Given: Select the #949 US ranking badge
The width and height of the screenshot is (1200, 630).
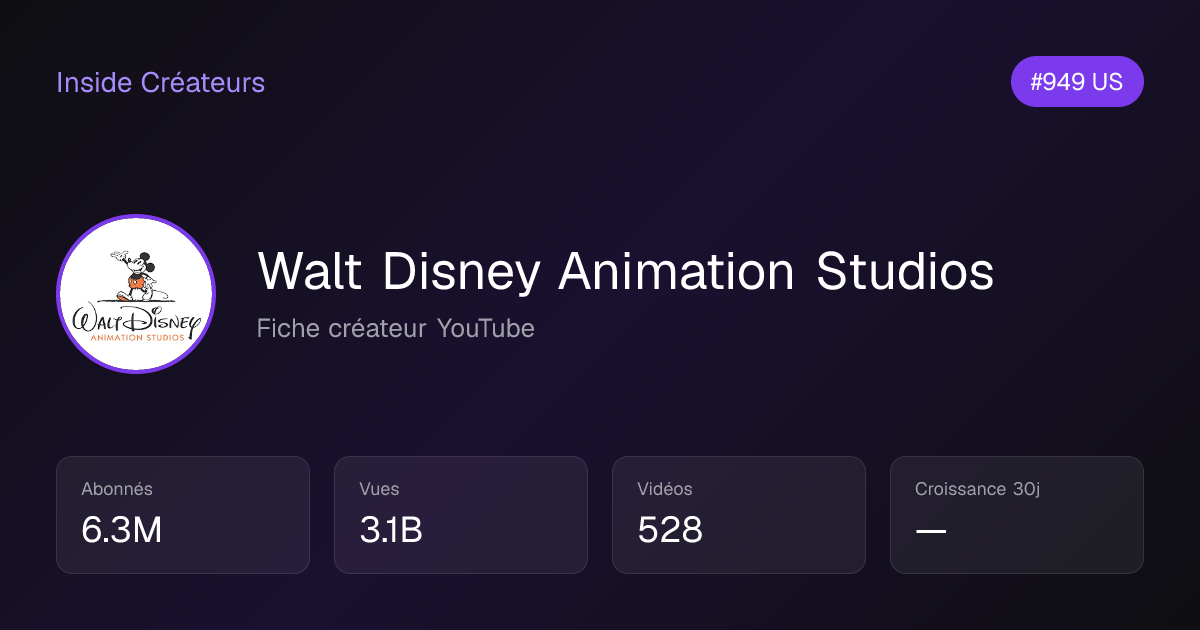Looking at the screenshot, I should 1077,82.
